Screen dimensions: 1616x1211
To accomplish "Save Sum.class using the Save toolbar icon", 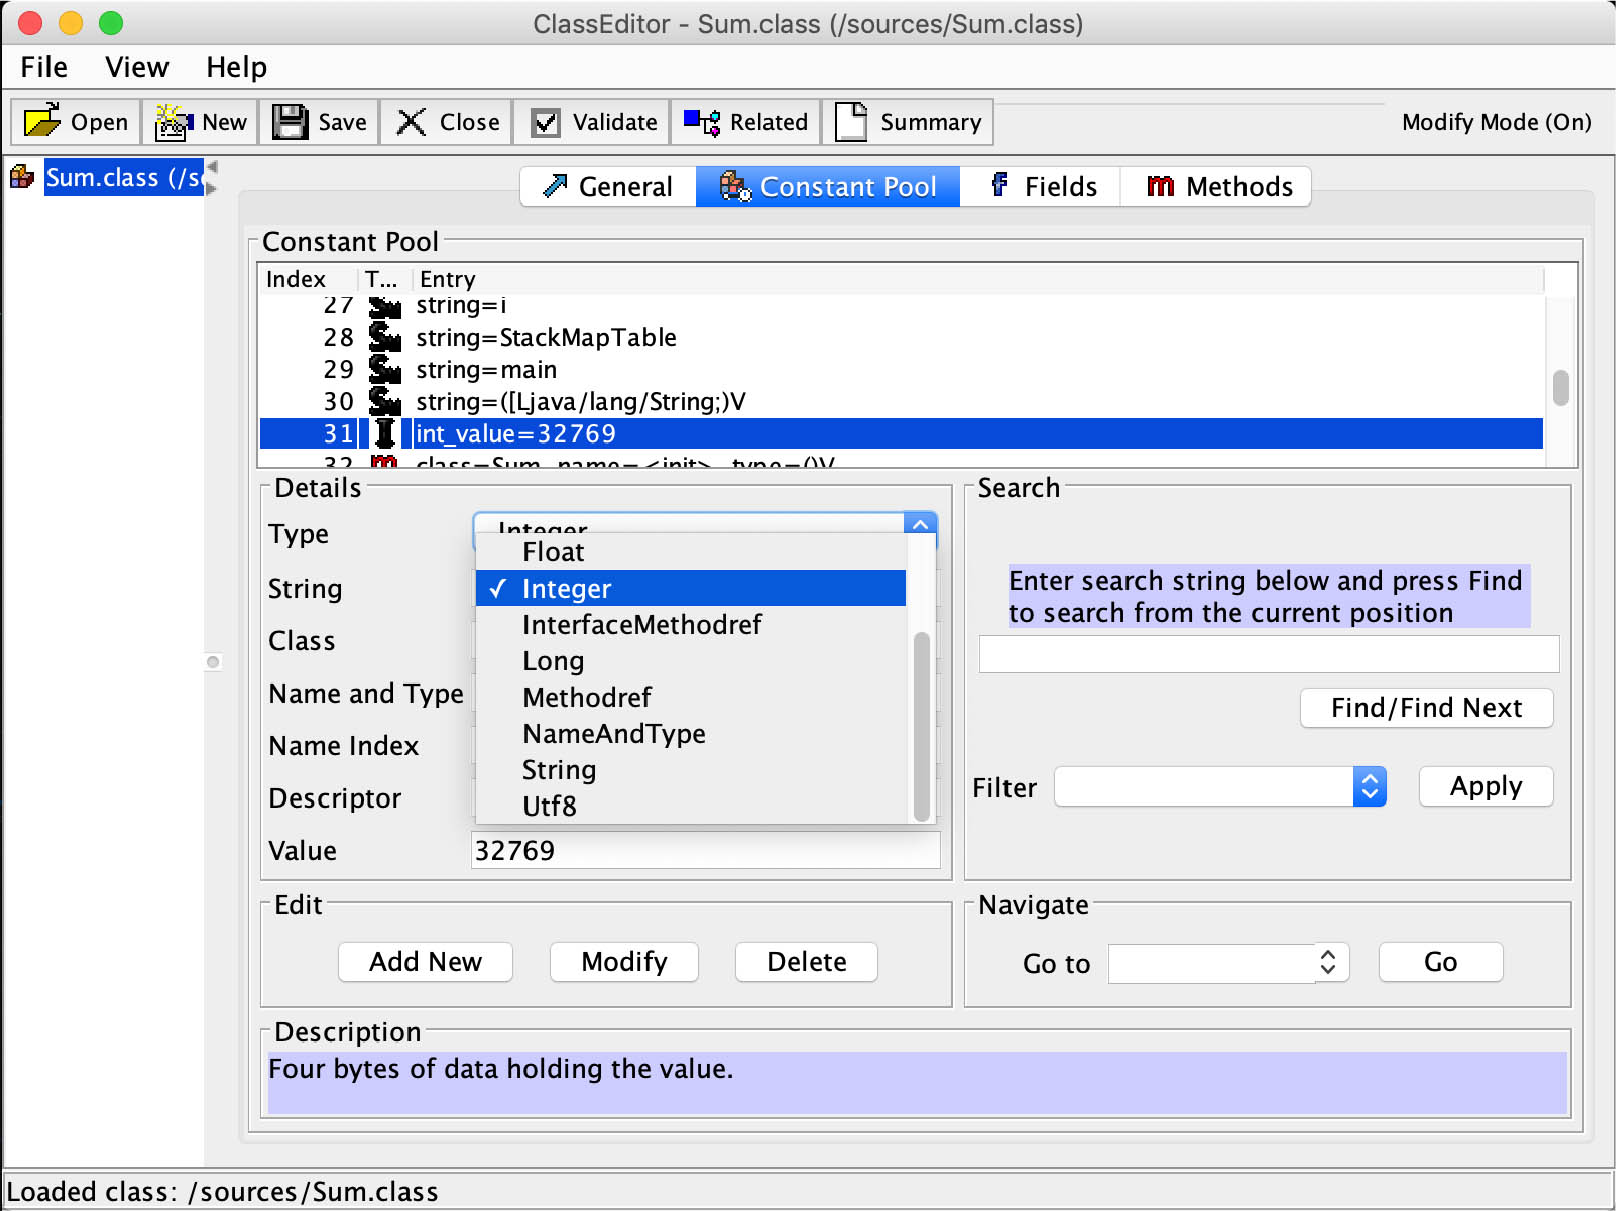I will [x=289, y=120].
